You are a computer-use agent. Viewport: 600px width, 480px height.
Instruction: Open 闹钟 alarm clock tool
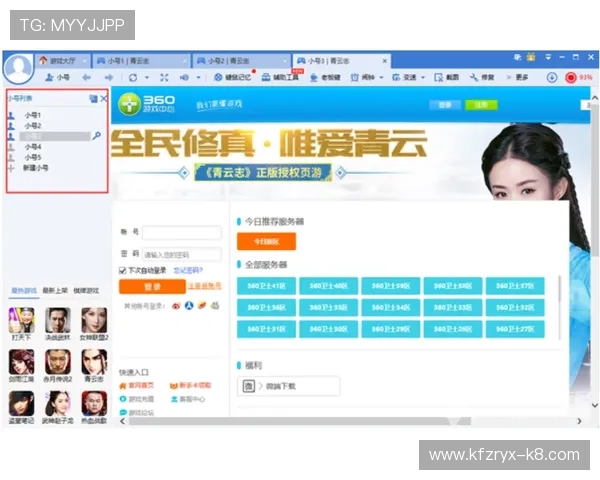362,77
